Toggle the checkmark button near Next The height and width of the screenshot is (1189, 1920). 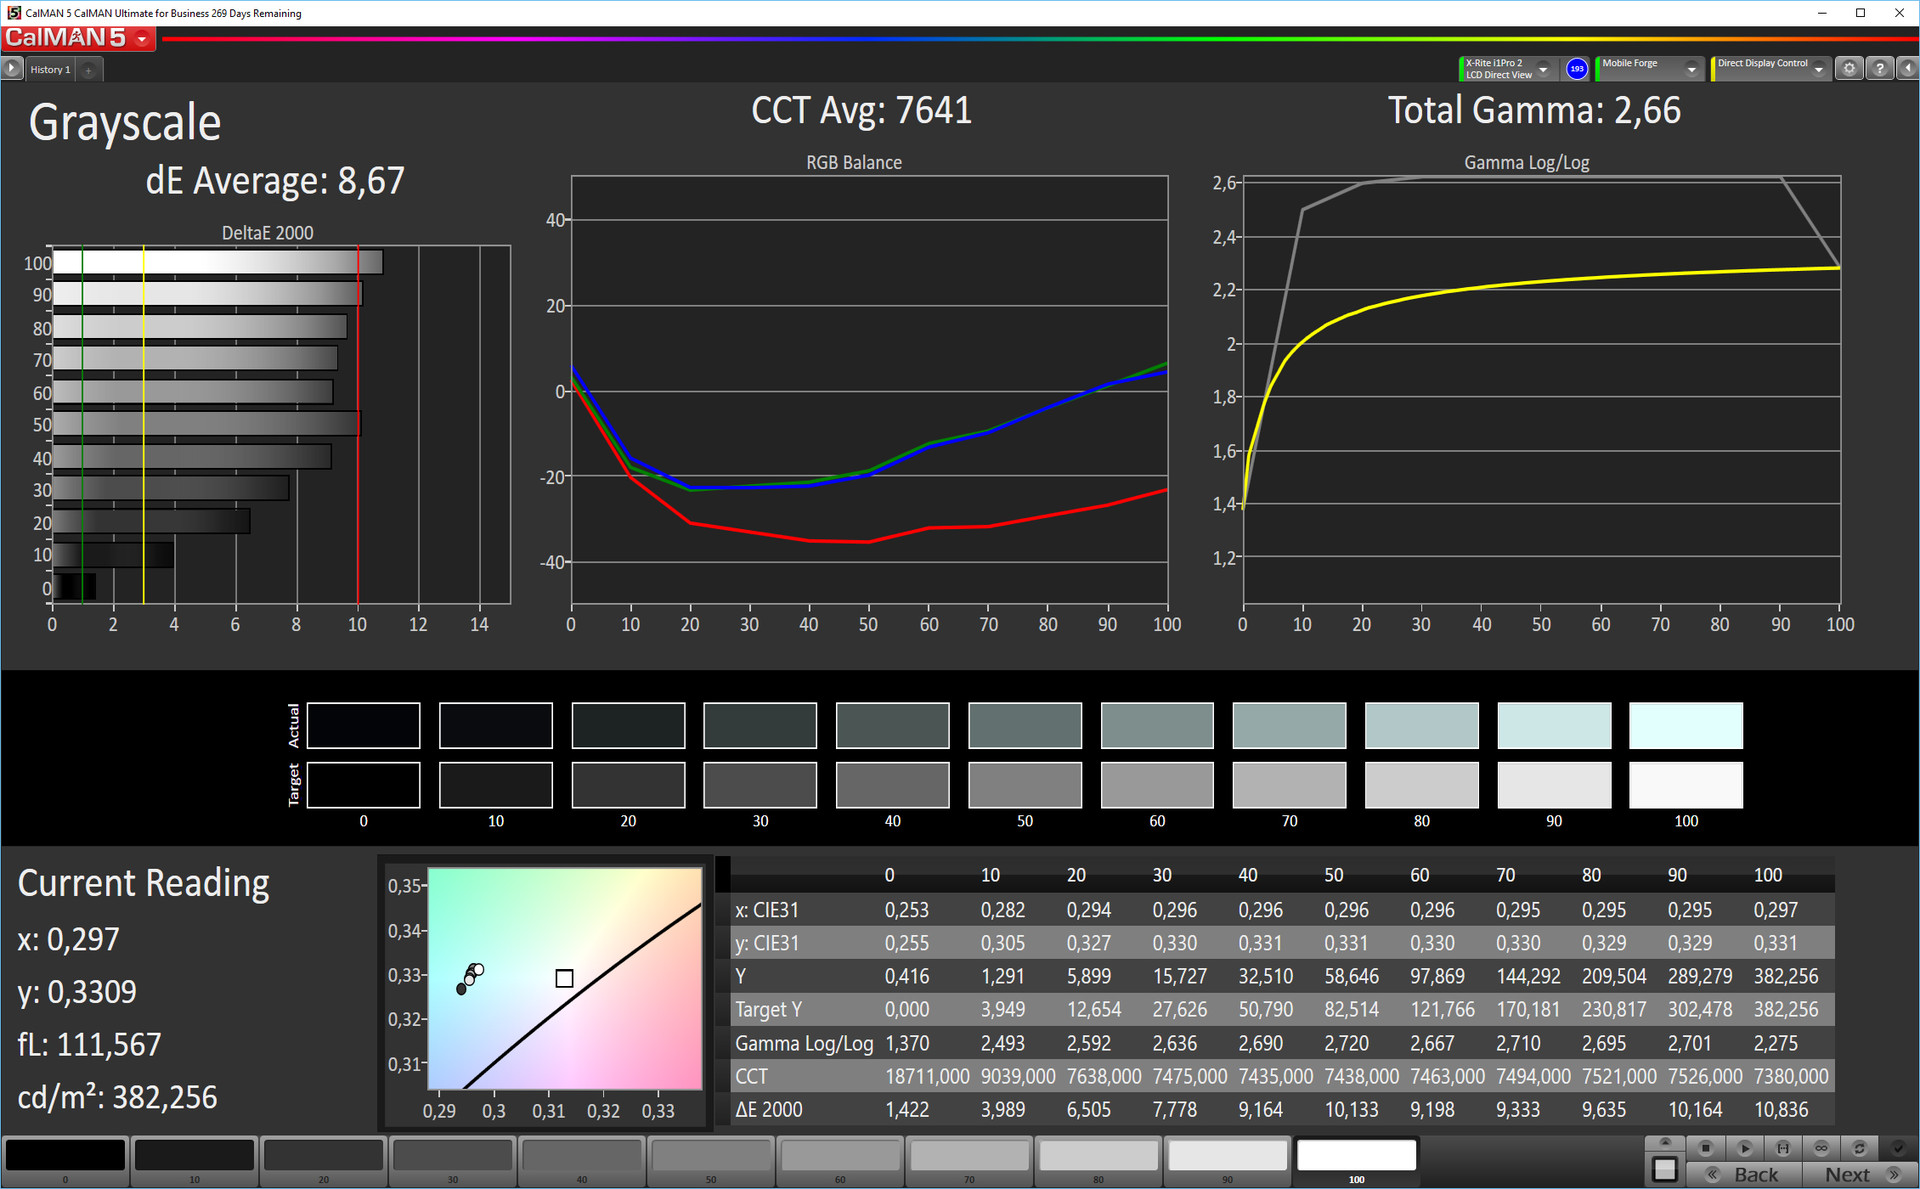(1897, 1148)
